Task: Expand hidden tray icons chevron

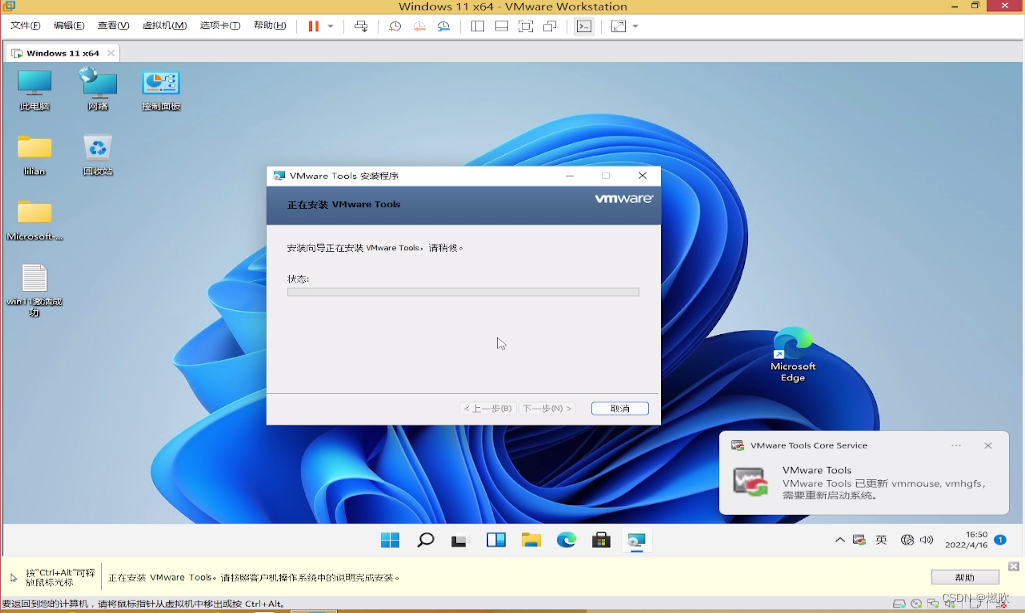Action: point(840,540)
